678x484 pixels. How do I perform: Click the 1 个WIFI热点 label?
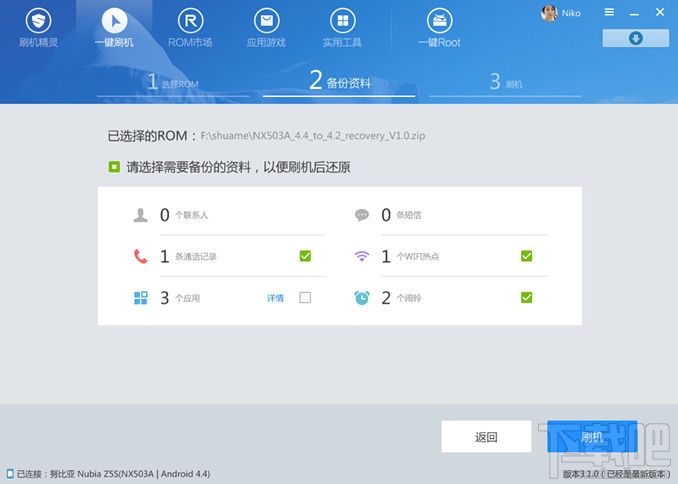coord(410,256)
